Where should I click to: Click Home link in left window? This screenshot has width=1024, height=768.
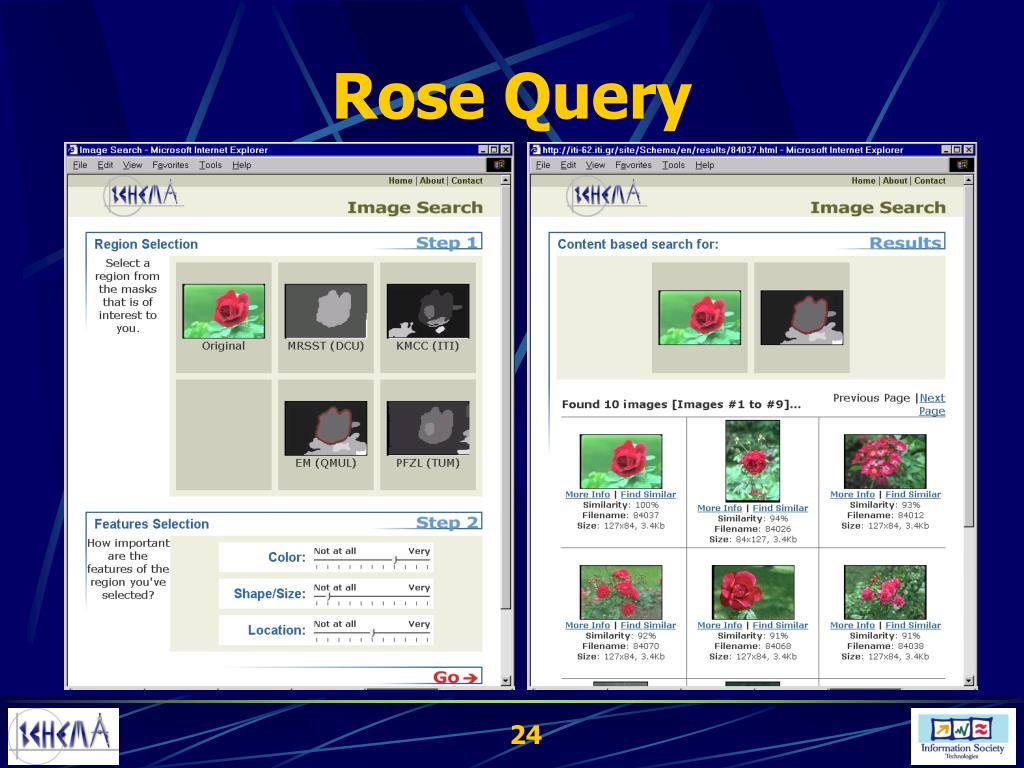pos(400,181)
